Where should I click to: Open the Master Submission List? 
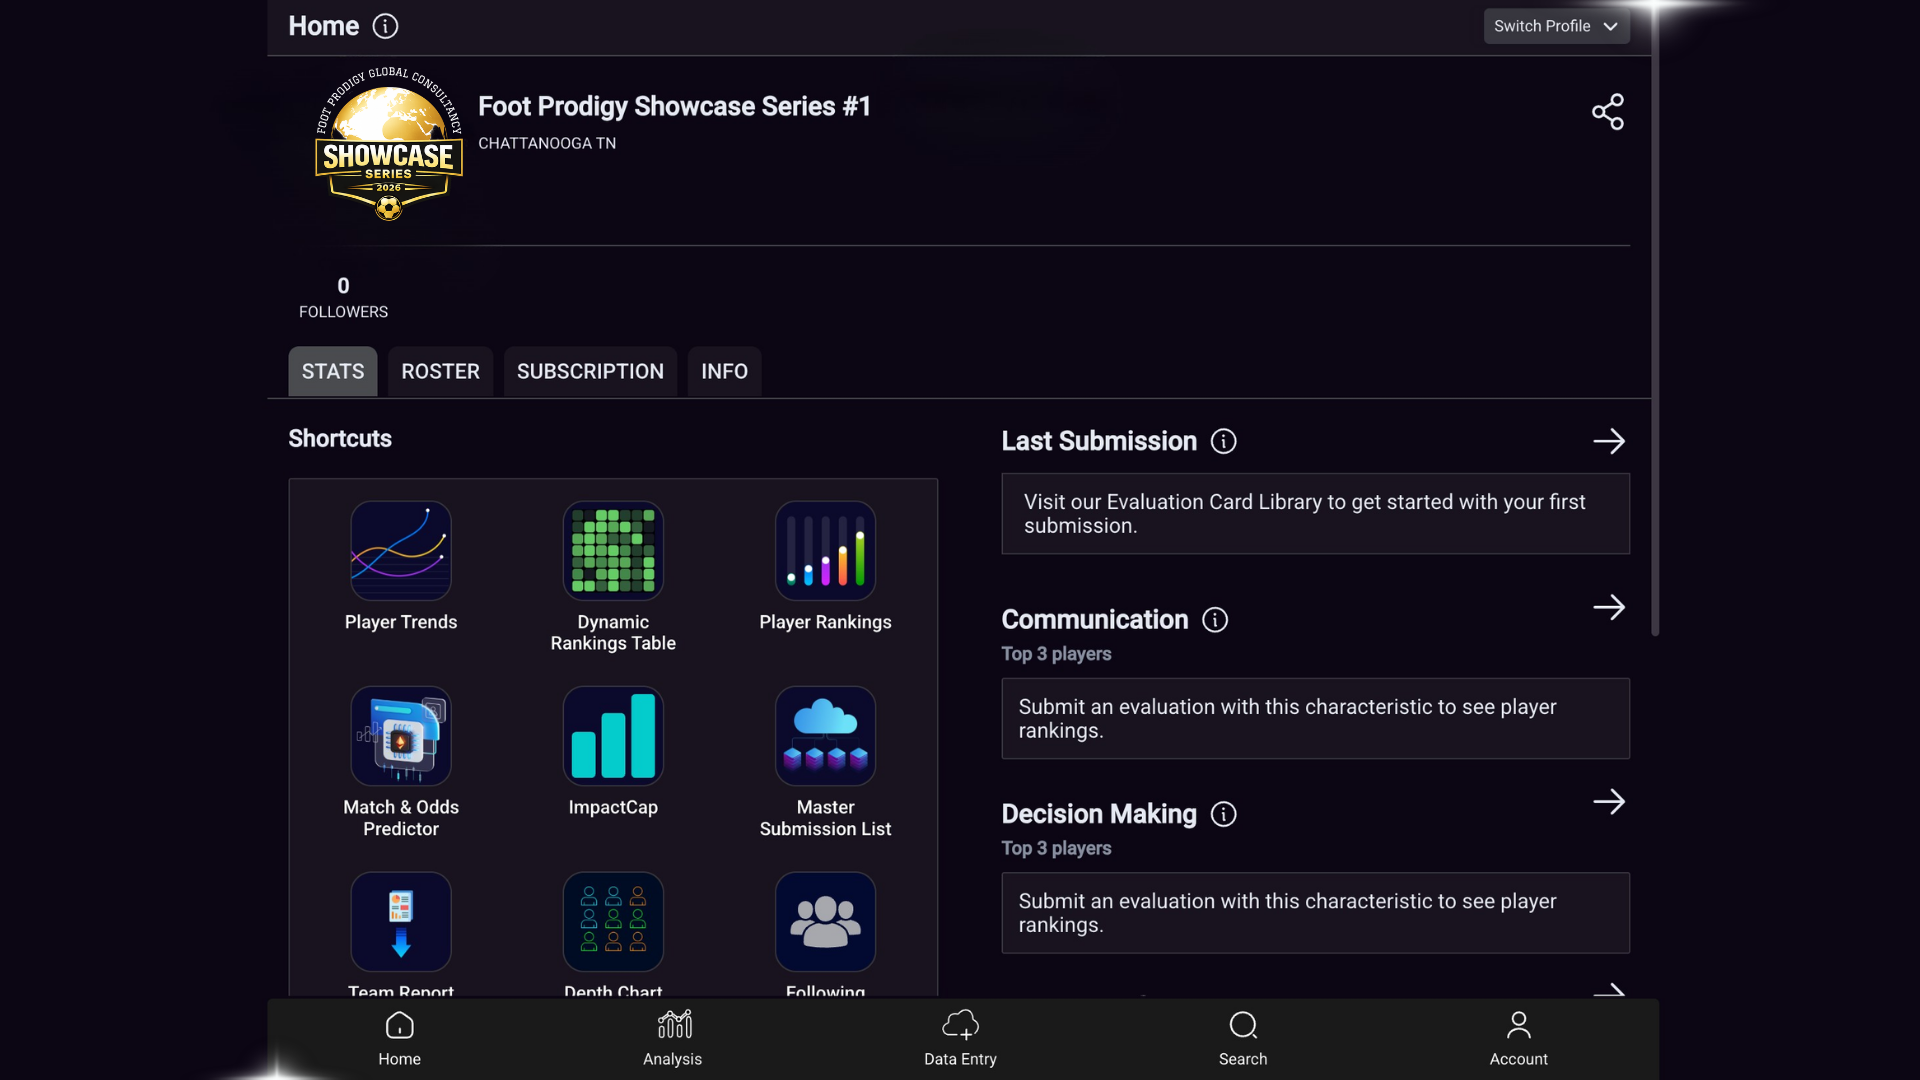point(825,737)
